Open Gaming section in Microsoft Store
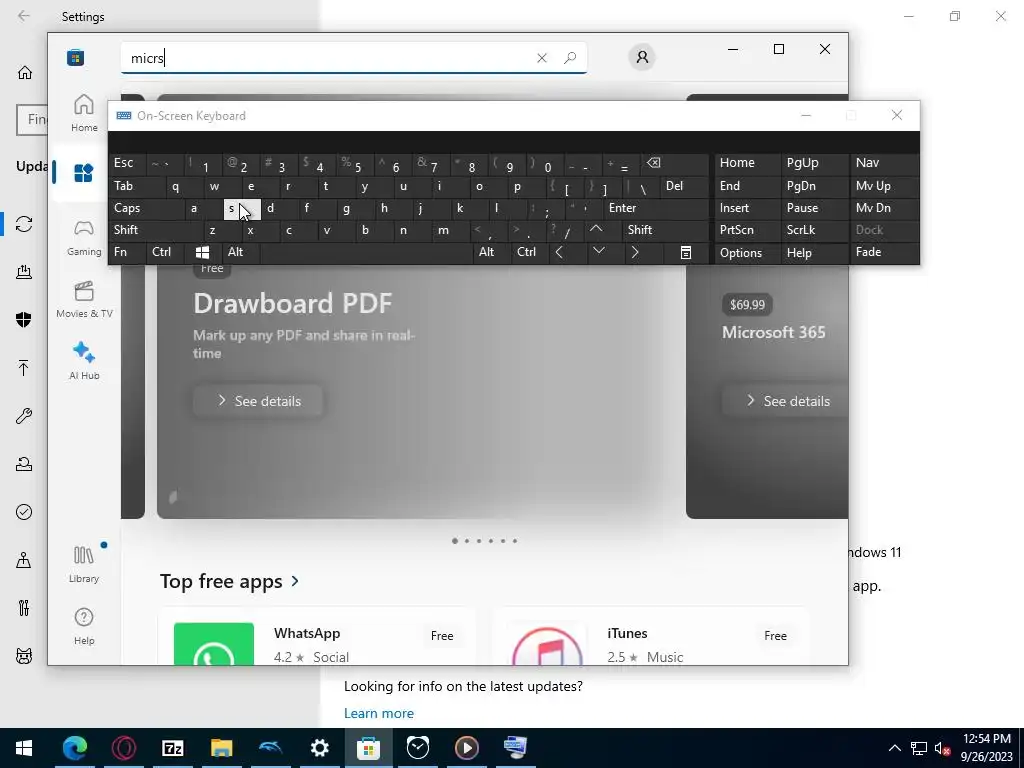The image size is (1024, 768). click(84, 237)
